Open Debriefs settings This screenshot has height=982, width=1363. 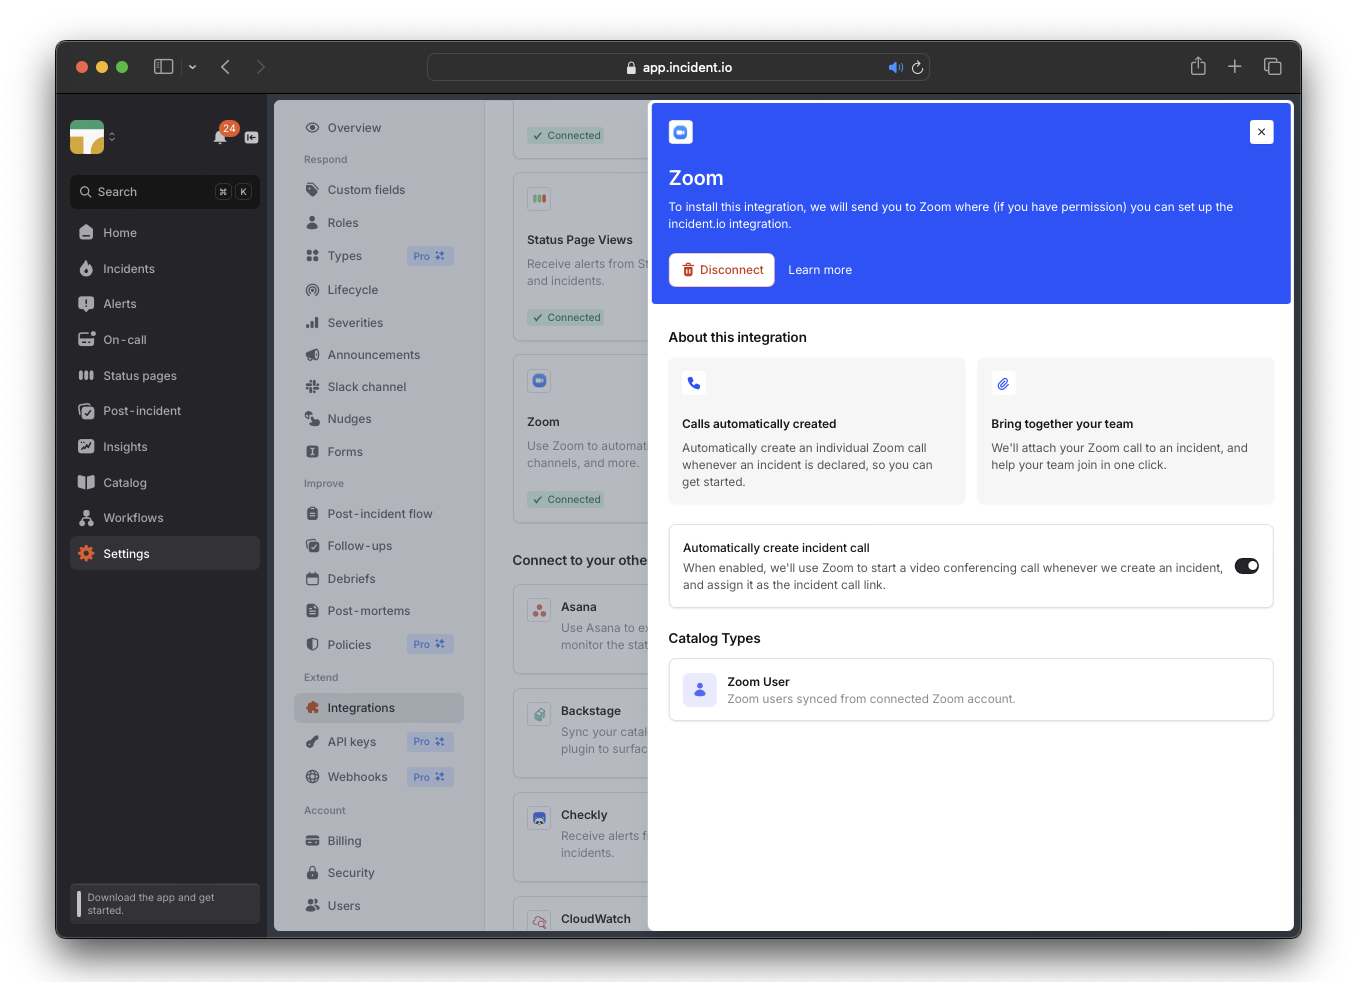[379, 579]
